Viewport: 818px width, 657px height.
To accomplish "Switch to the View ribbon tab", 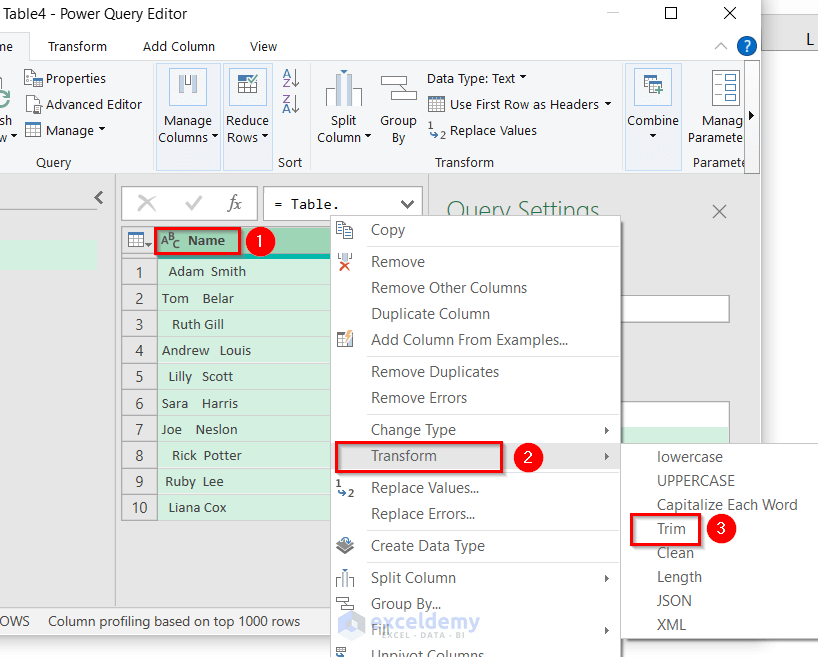I will [263, 46].
